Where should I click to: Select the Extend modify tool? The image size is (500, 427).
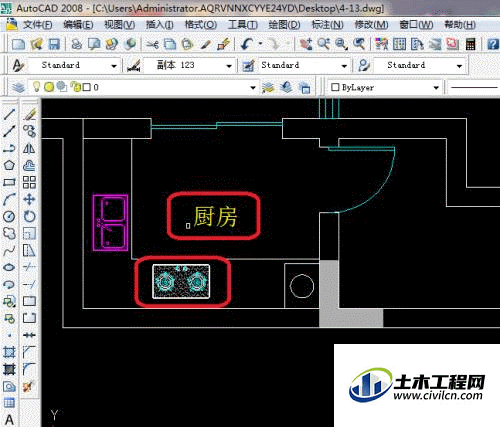click(29, 284)
